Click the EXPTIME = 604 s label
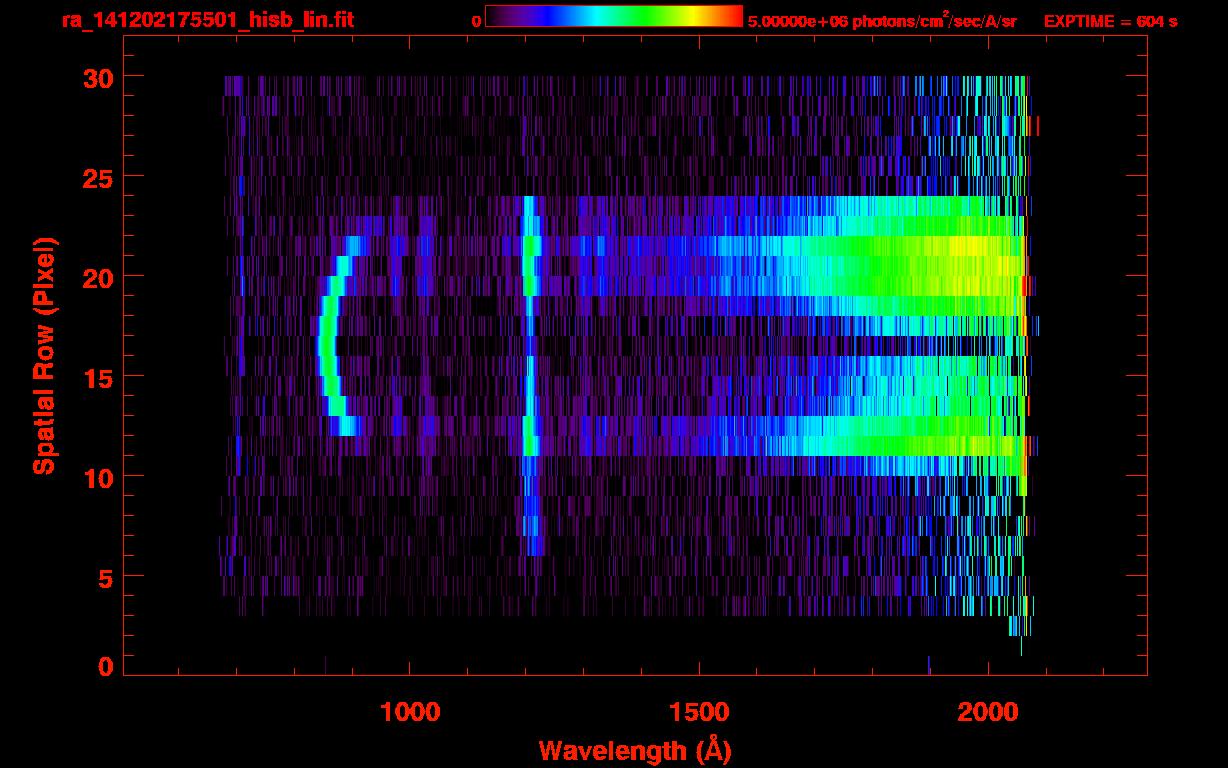This screenshot has height=768, width=1228. tap(1110, 21)
